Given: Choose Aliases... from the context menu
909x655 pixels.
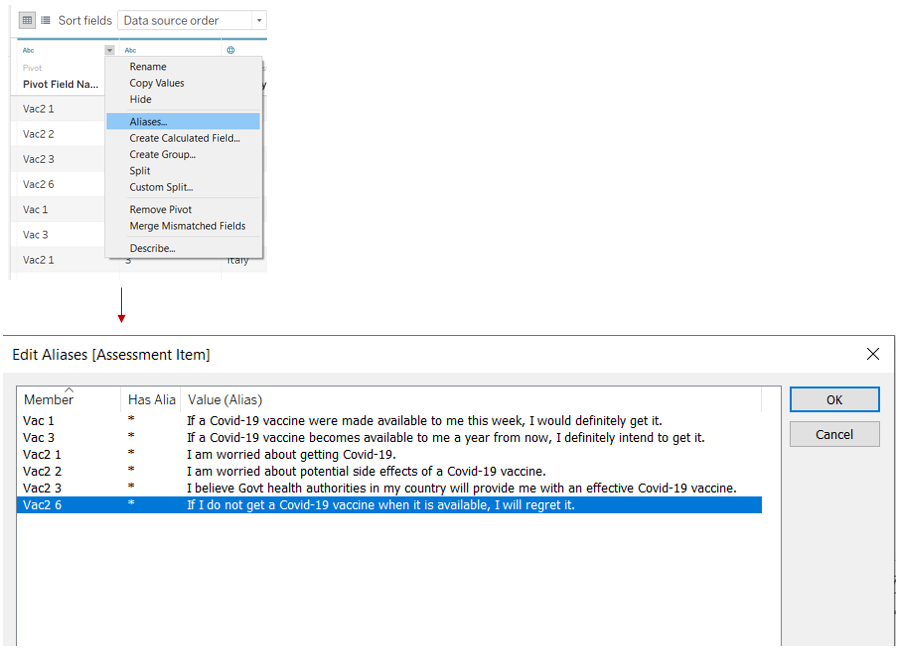Looking at the screenshot, I should pyautogui.click(x=148, y=122).
